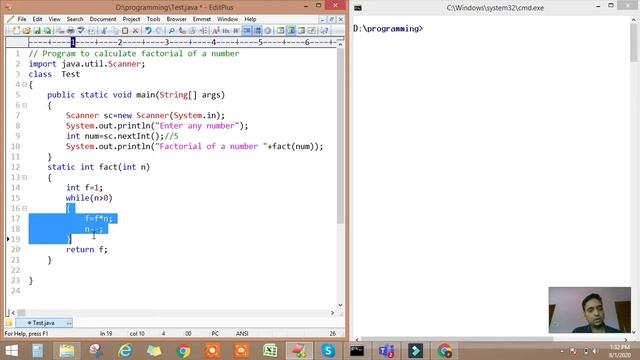This screenshot has width=640, height=360.
Task: Click the editor scroll-right arrow
Action: tap(332, 313)
